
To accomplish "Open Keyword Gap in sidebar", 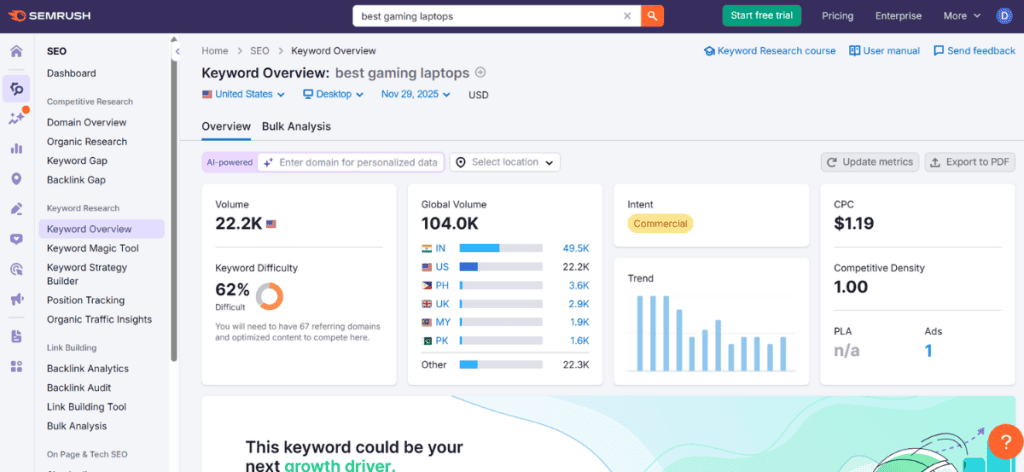I will (77, 161).
